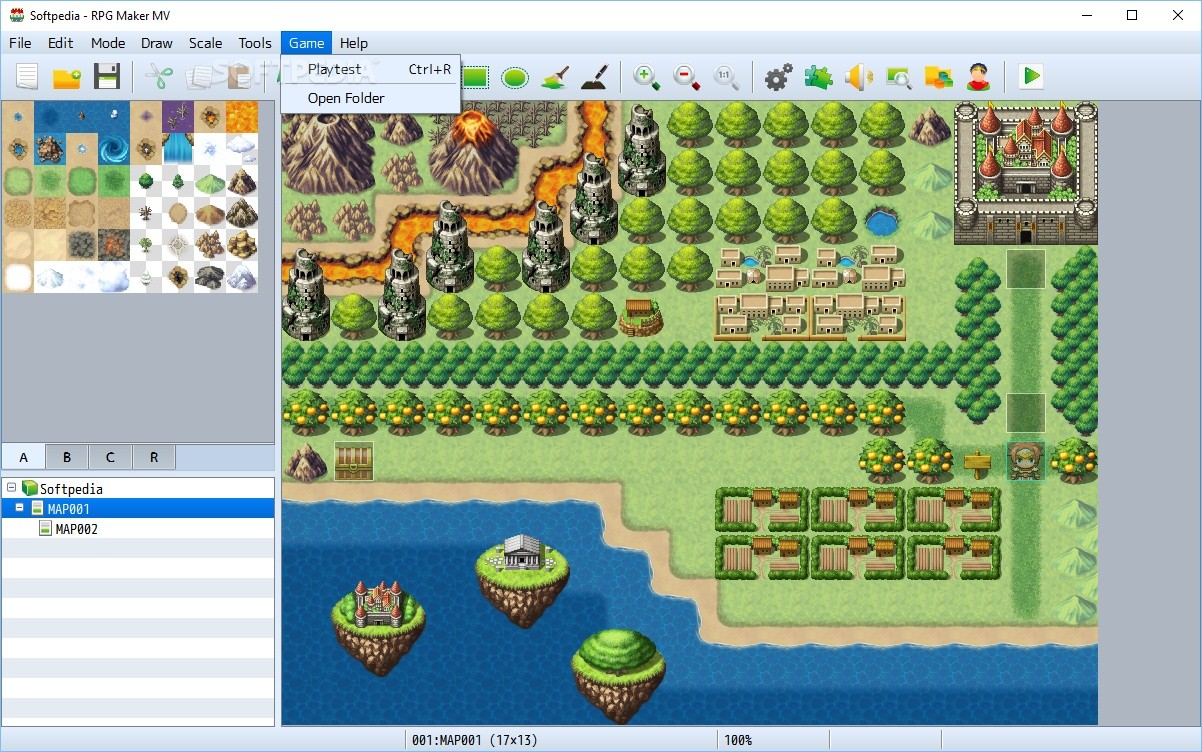Open the Scale menu
This screenshot has height=752, width=1202.
click(x=206, y=43)
